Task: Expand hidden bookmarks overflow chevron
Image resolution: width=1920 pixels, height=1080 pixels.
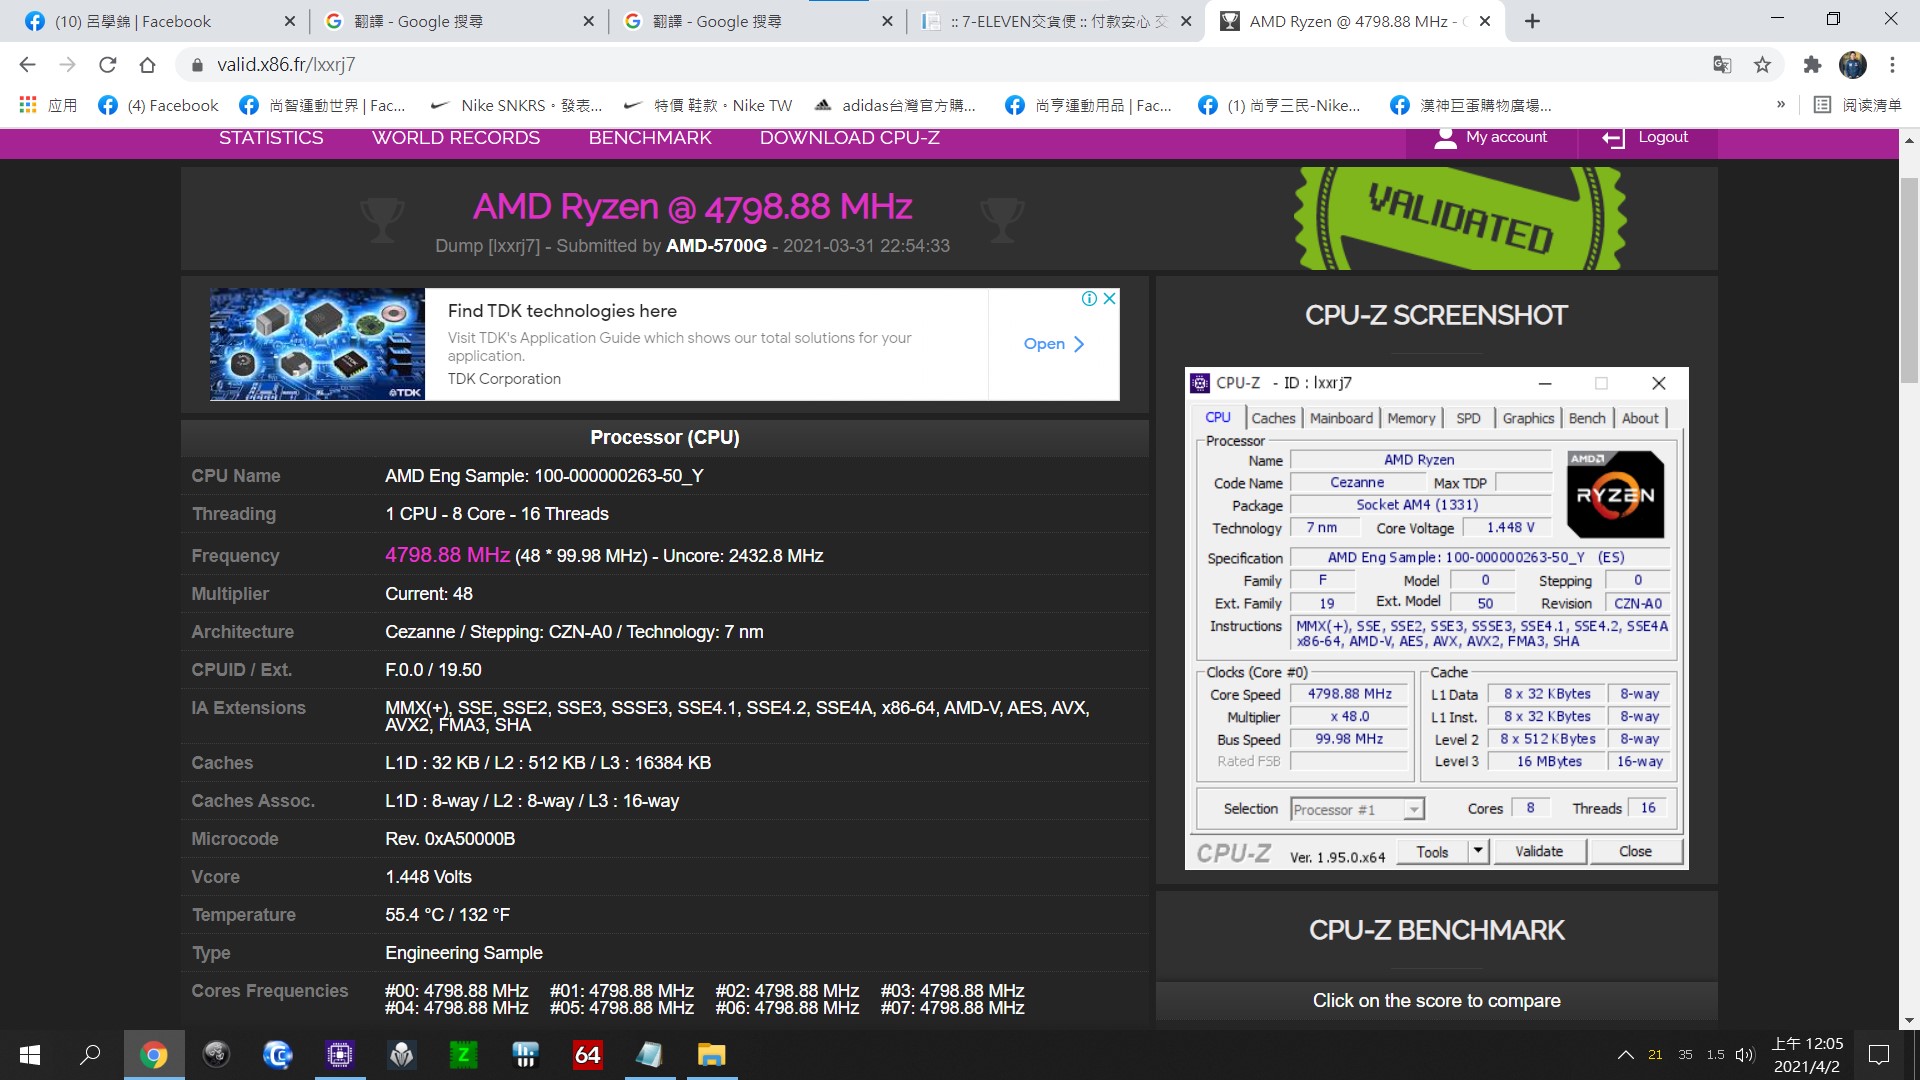Action: [x=1781, y=105]
